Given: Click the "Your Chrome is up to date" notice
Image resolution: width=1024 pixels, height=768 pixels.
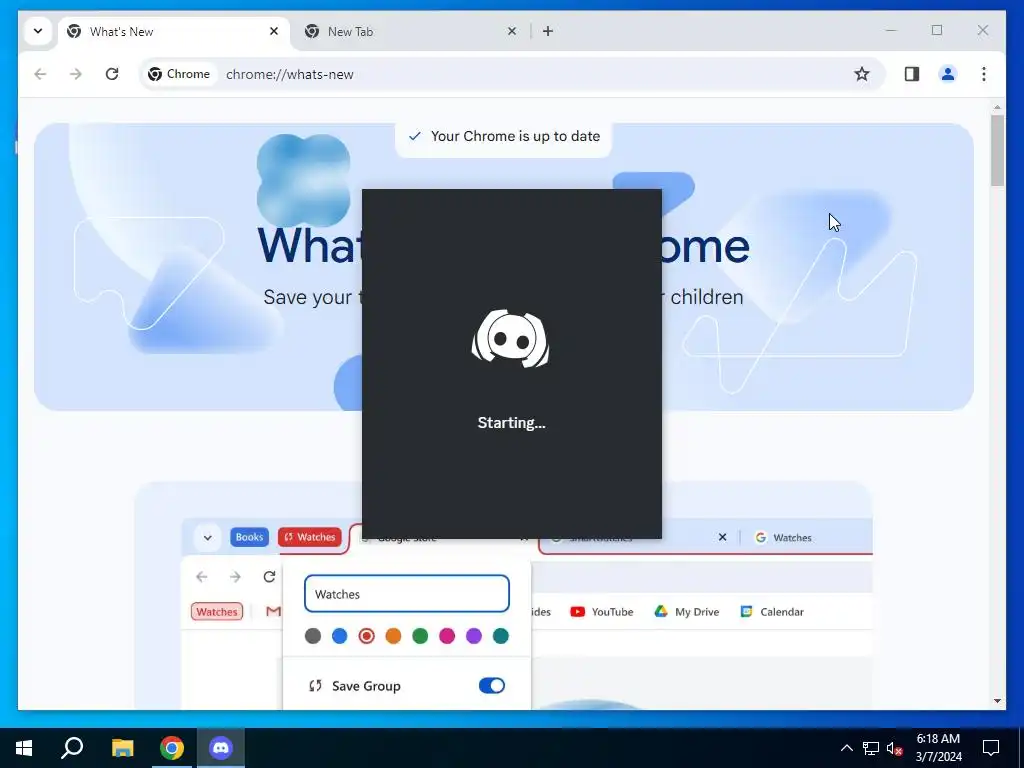Looking at the screenshot, I should tap(504, 136).
